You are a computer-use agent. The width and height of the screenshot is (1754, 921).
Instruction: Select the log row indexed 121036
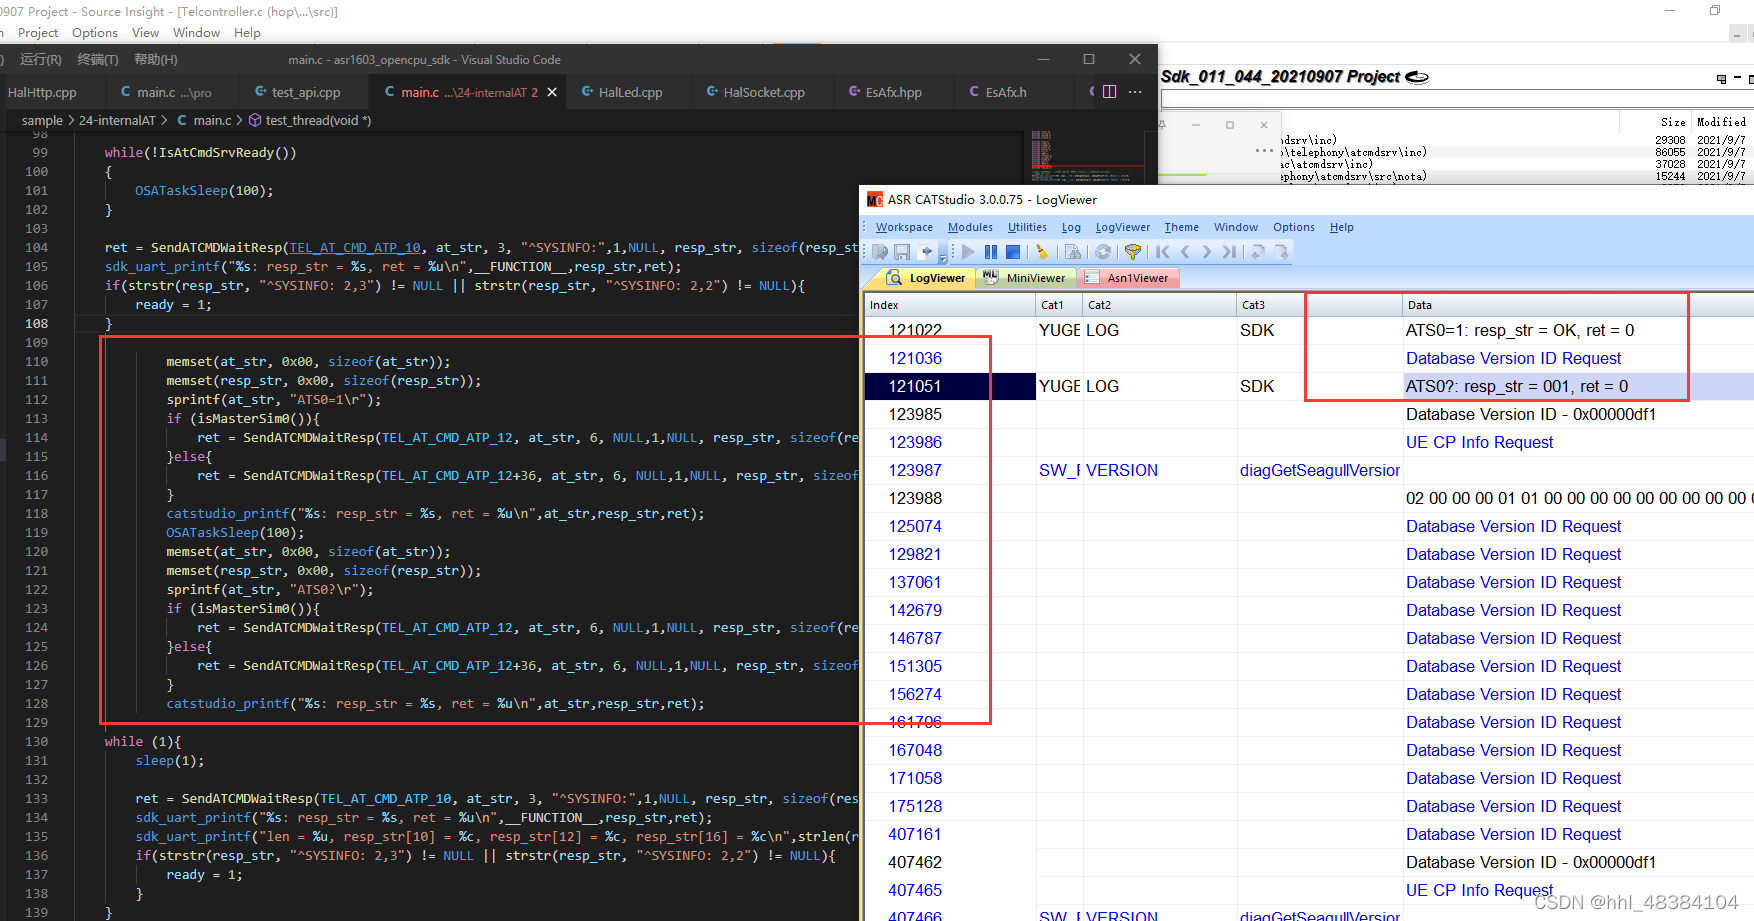(x=1309, y=358)
